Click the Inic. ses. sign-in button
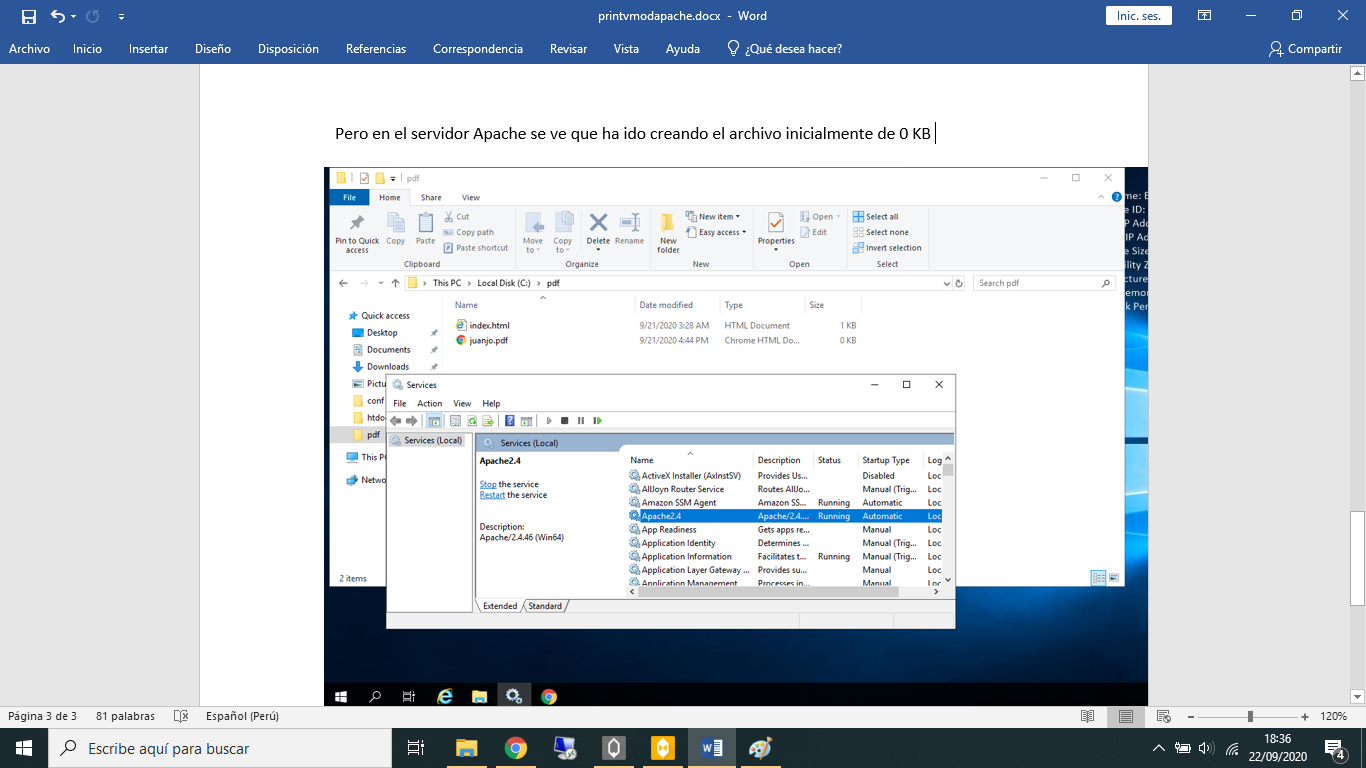The height and width of the screenshot is (768, 1366). 1138,16
